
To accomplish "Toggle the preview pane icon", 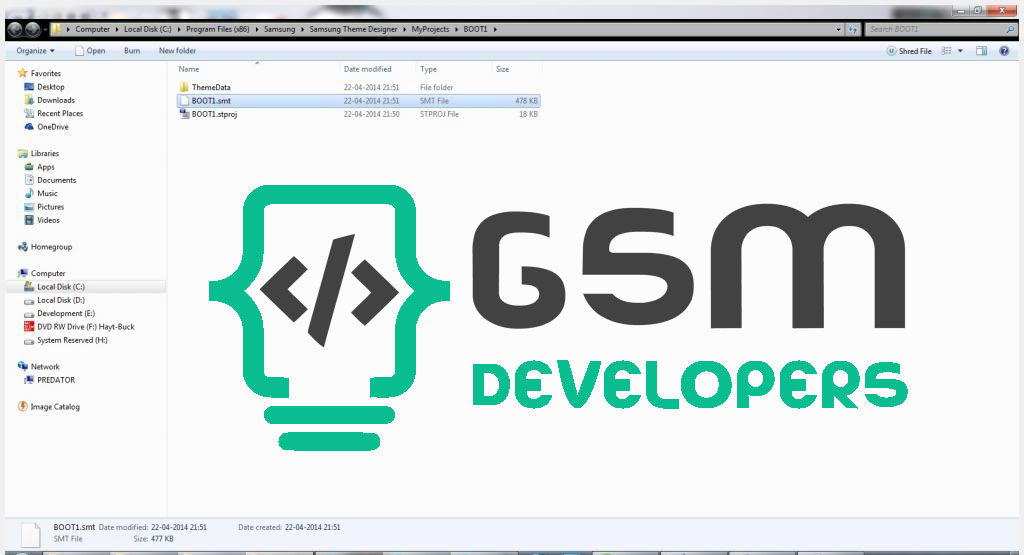I will [981, 51].
